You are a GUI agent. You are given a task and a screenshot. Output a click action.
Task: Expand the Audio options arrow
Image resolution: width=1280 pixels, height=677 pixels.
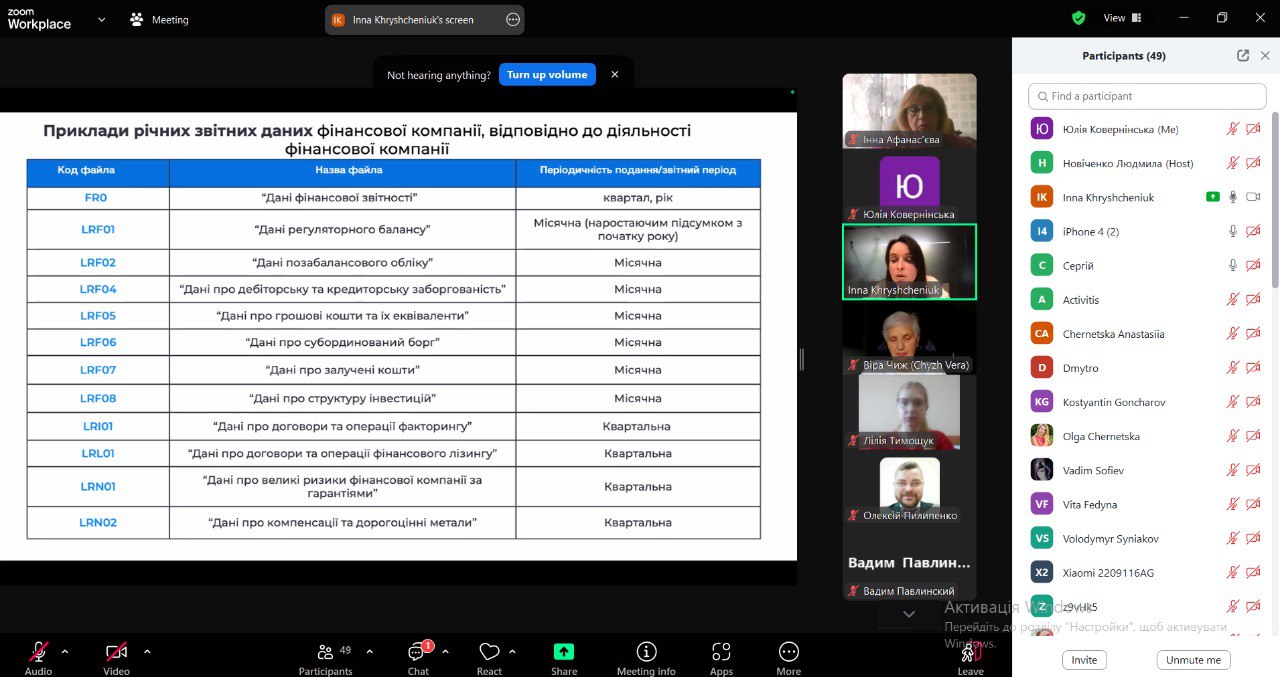point(65,651)
